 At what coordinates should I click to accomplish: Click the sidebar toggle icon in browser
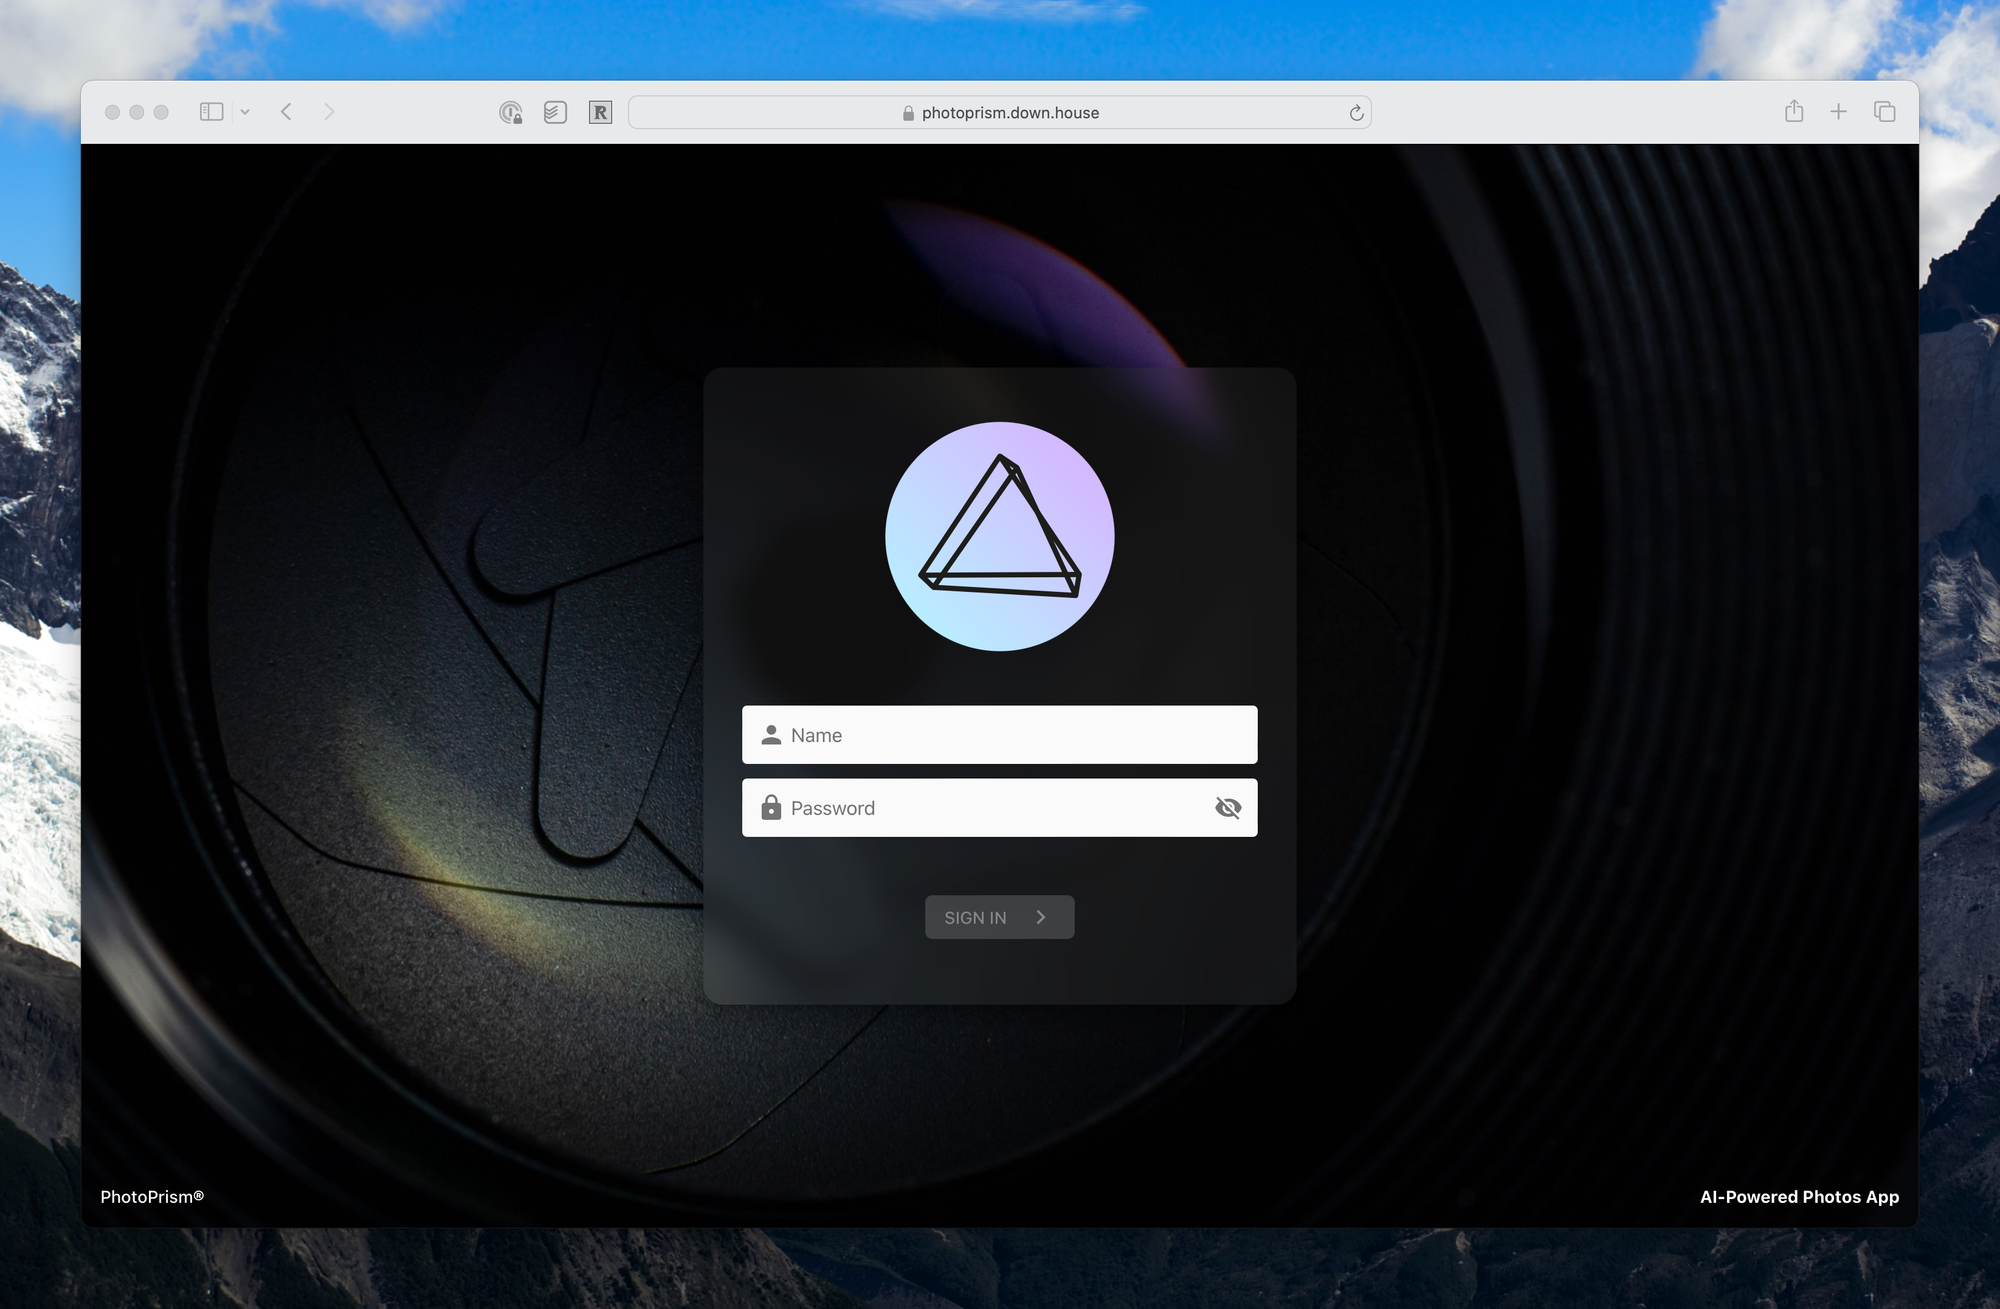[x=210, y=110]
